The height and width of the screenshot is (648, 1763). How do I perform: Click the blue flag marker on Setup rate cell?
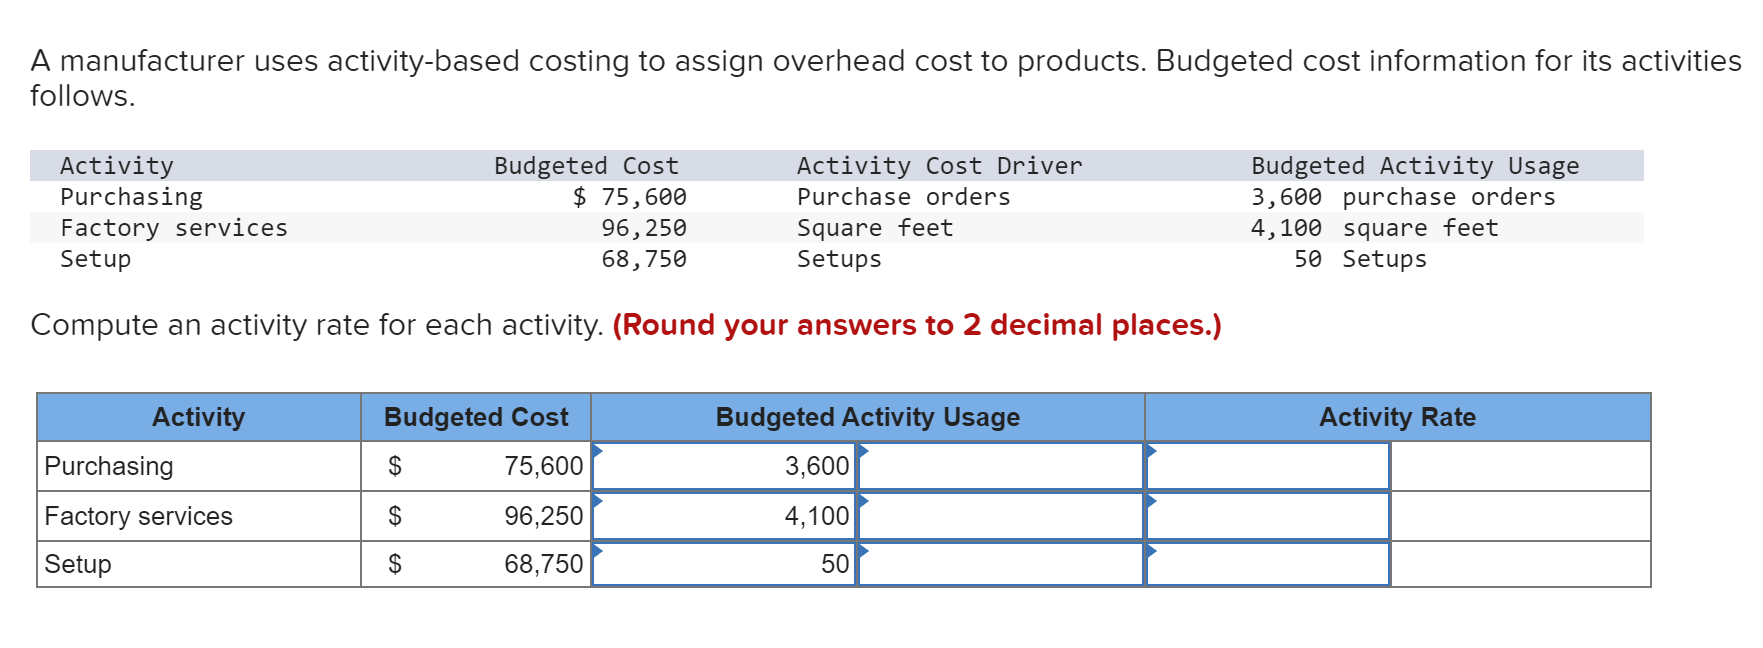click(x=1150, y=550)
